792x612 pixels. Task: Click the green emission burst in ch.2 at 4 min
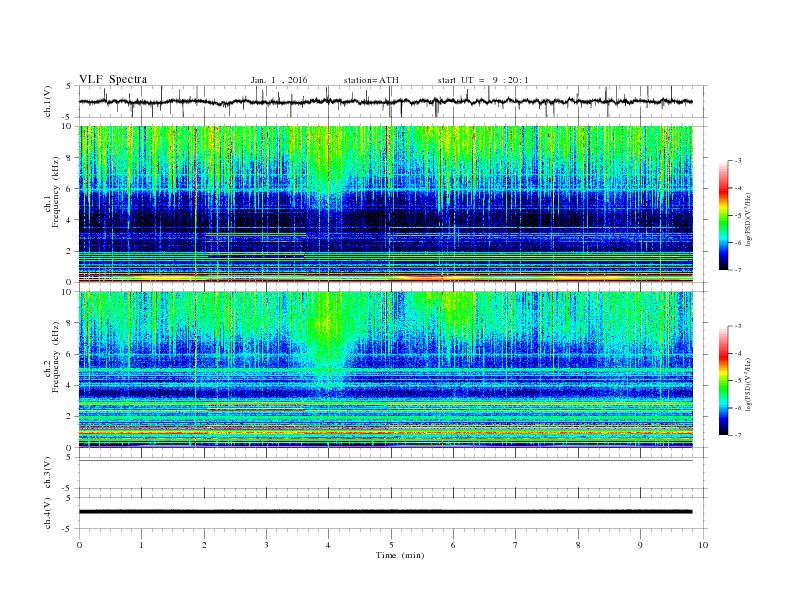click(x=327, y=333)
